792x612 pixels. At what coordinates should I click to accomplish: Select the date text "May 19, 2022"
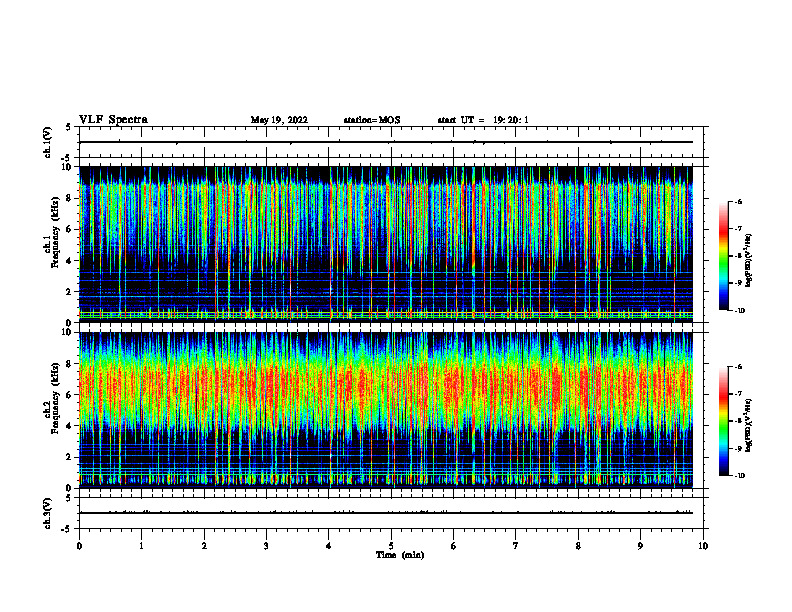279,120
